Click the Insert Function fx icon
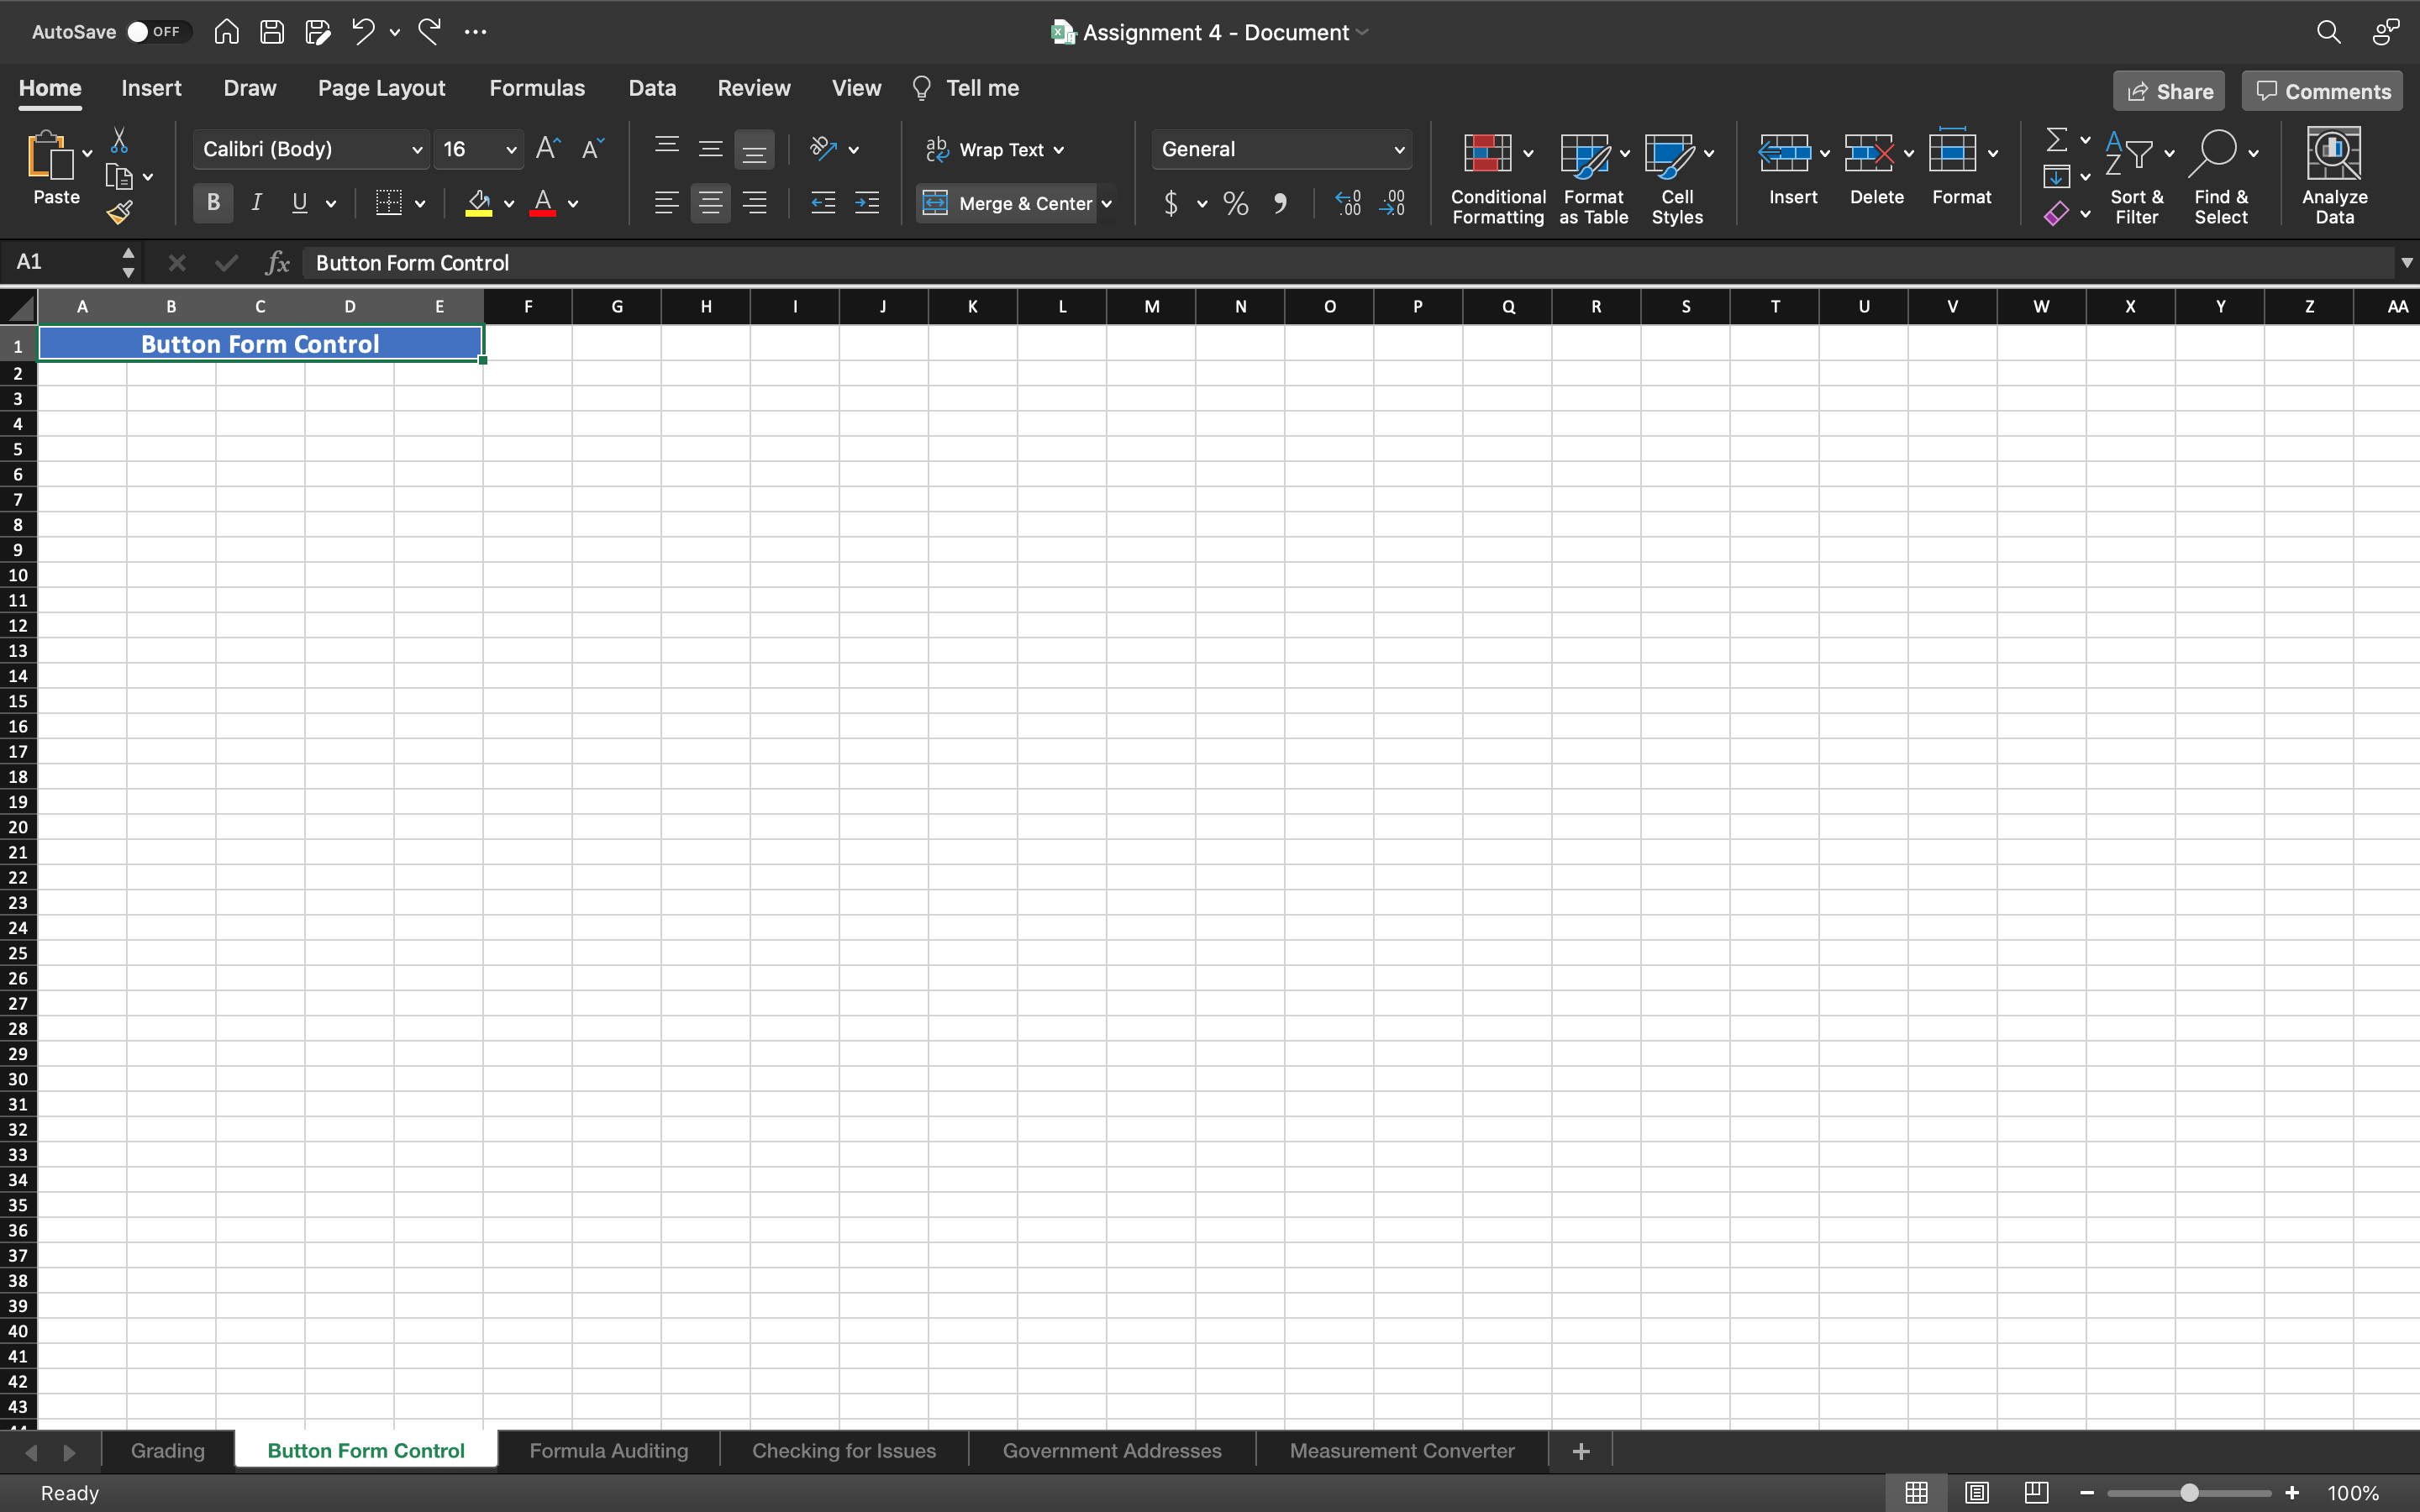Viewport: 2420px width, 1512px height. pos(277,263)
